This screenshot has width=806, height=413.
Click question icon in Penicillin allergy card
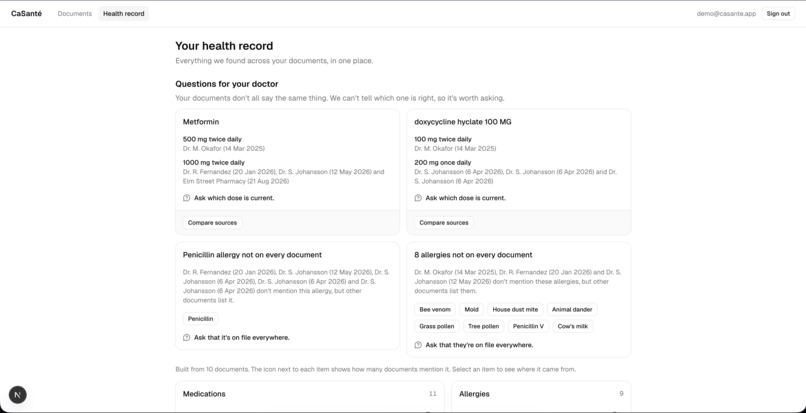point(187,338)
